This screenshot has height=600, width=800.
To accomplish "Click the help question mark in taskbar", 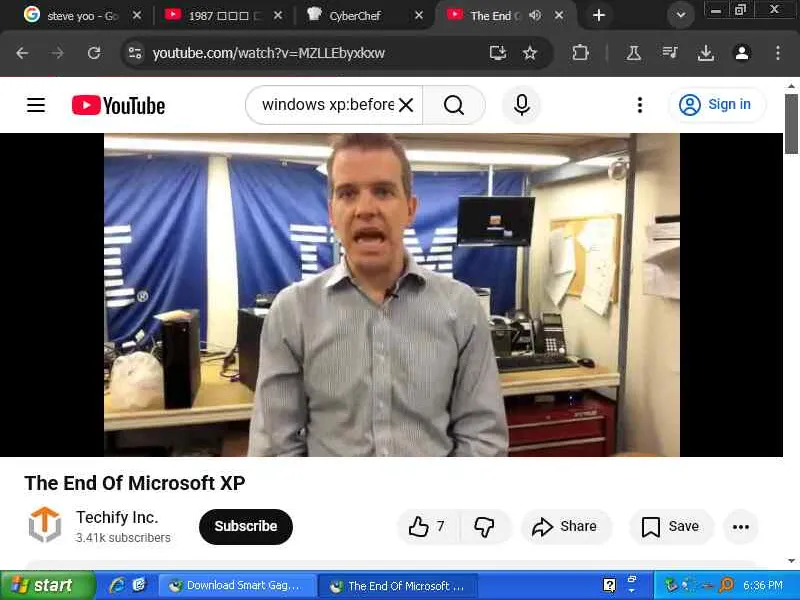I will [x=609, y=585].
